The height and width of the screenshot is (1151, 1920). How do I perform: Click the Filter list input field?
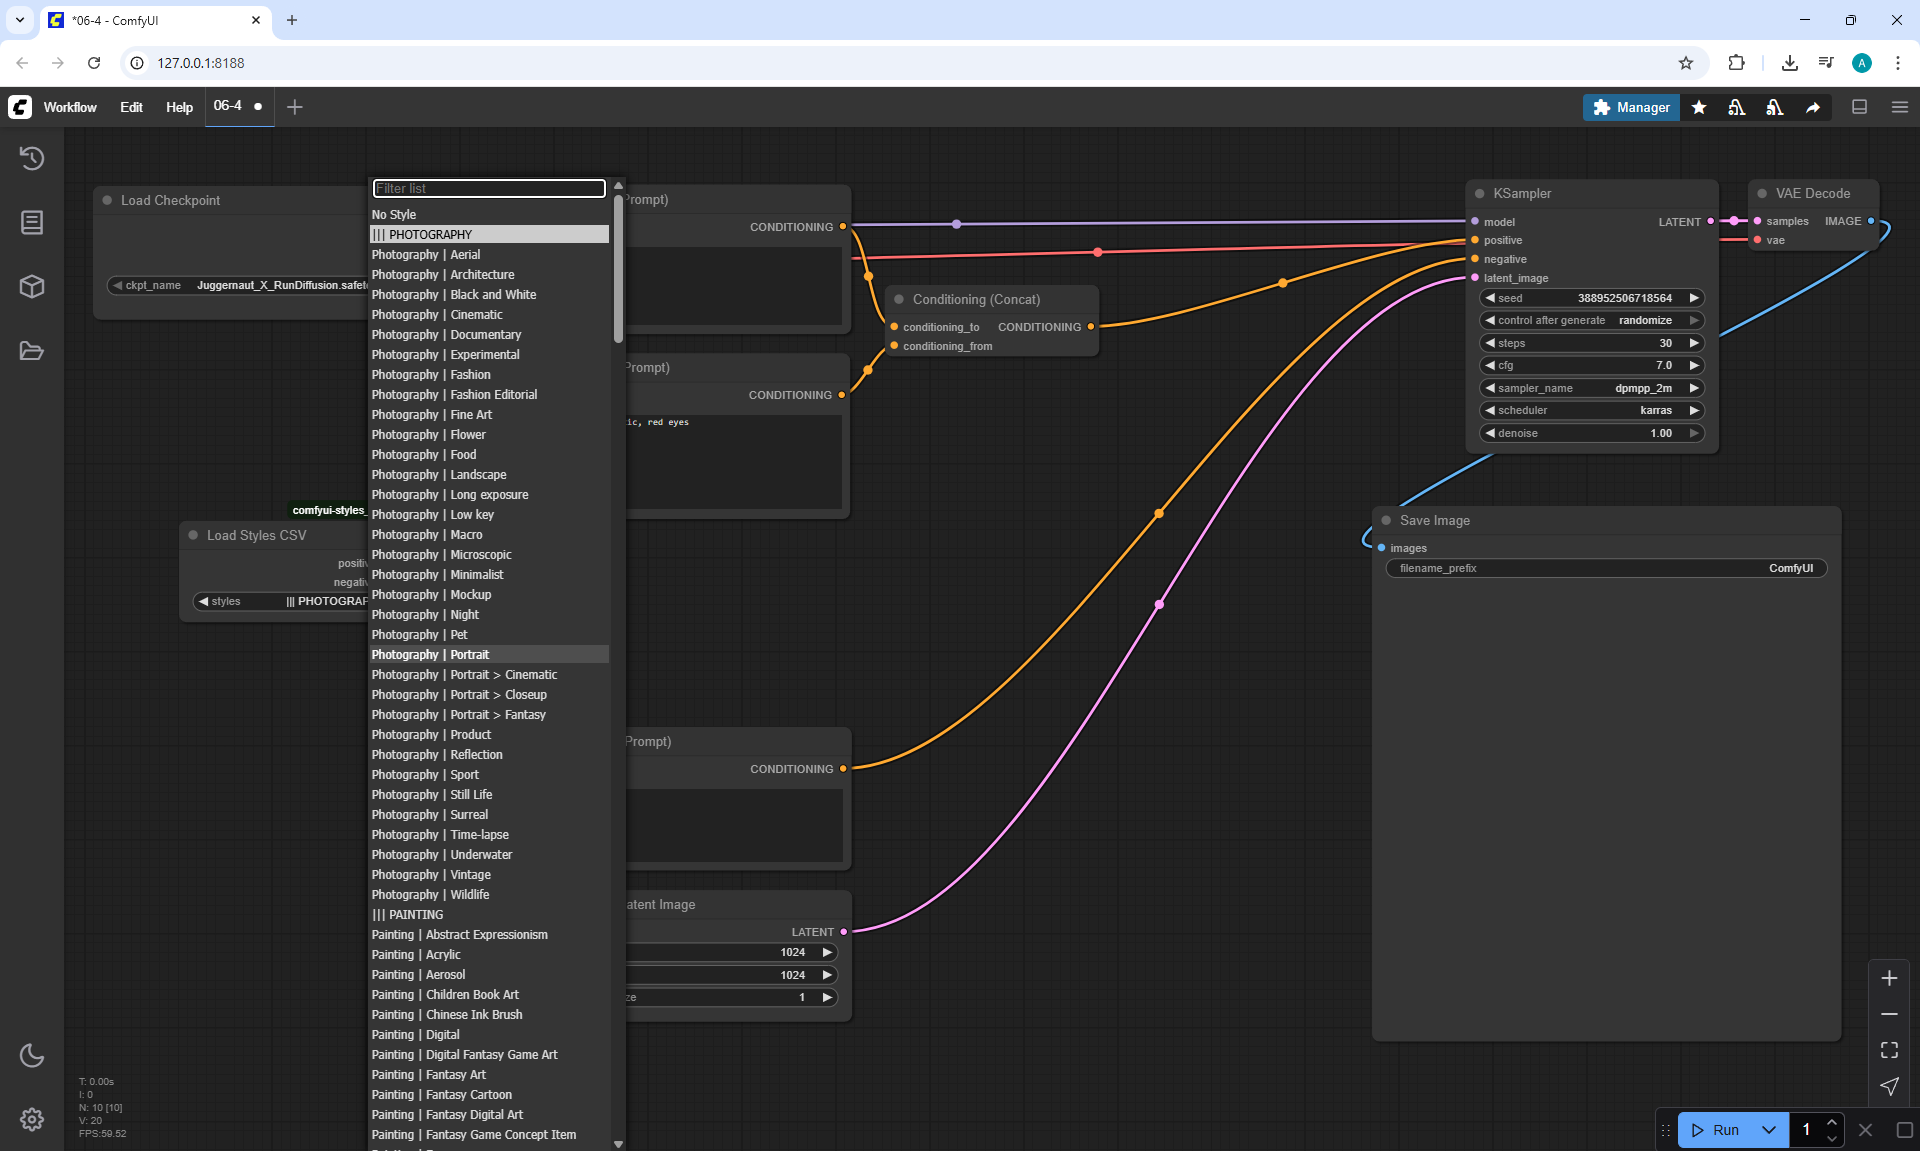pos(489,188)
